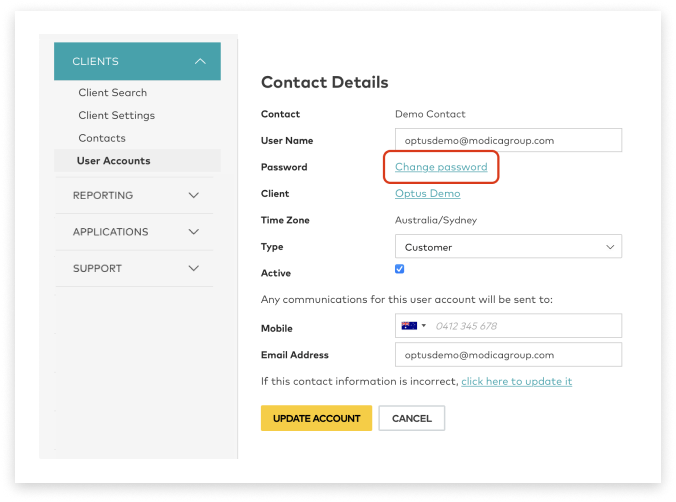The height and width of the screenshot is (502, 676).
Task: Collapse the Clients section chevron
Action: 201,62
